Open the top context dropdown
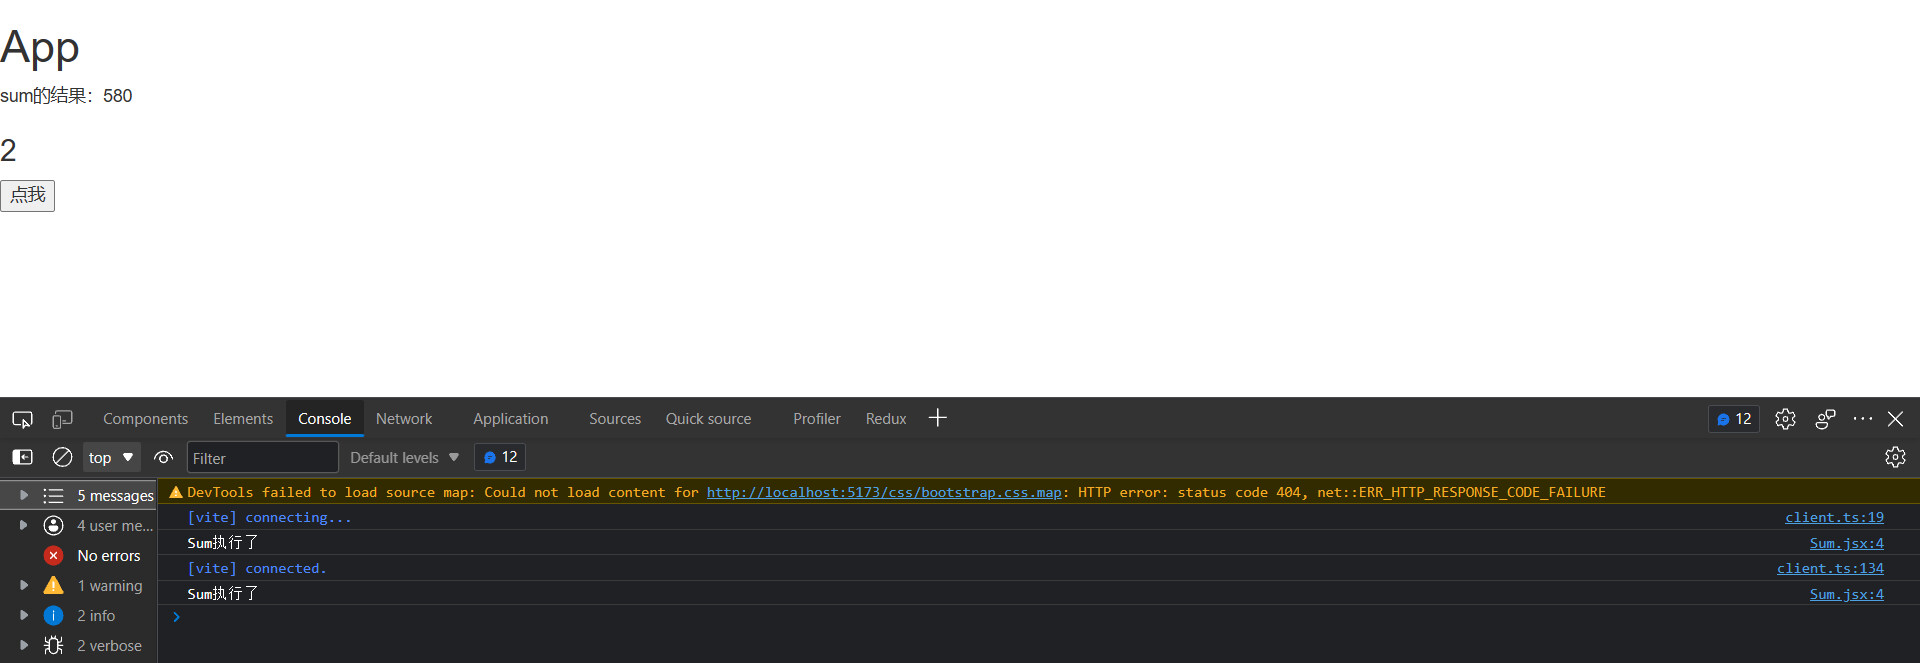The height and width of the screenshot is (663, 1920). [111, 457]
